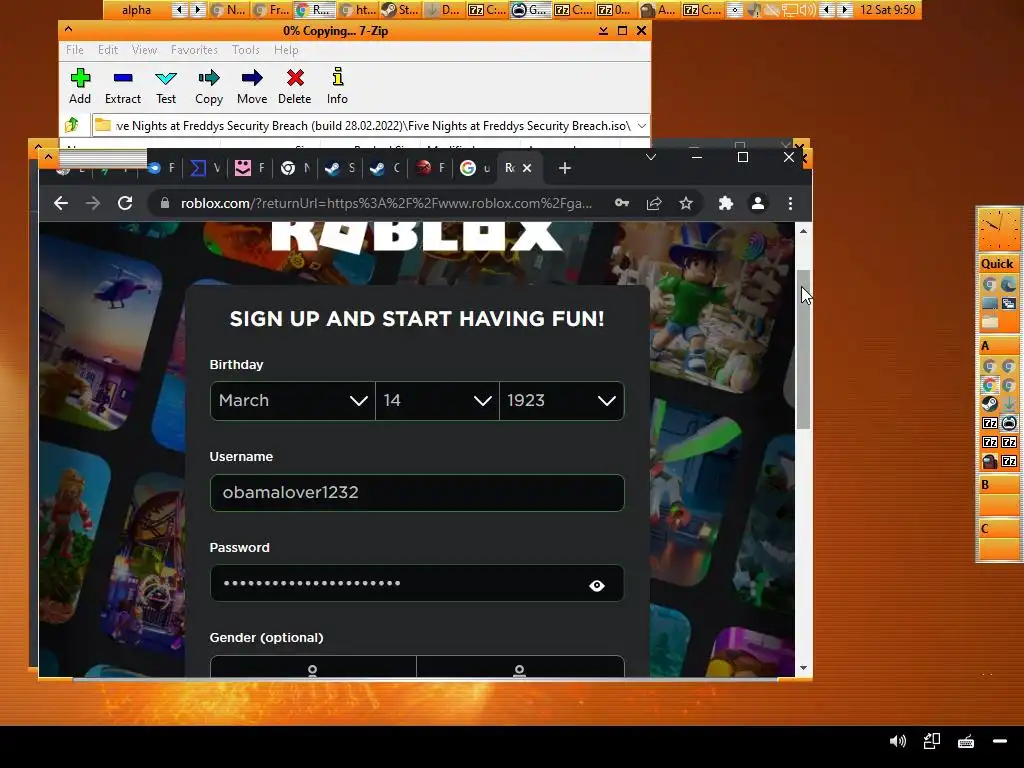Click the Among Us icon in section A
Image resolution: width=1024 pixels, height=768 pixels.
point(989,461)
